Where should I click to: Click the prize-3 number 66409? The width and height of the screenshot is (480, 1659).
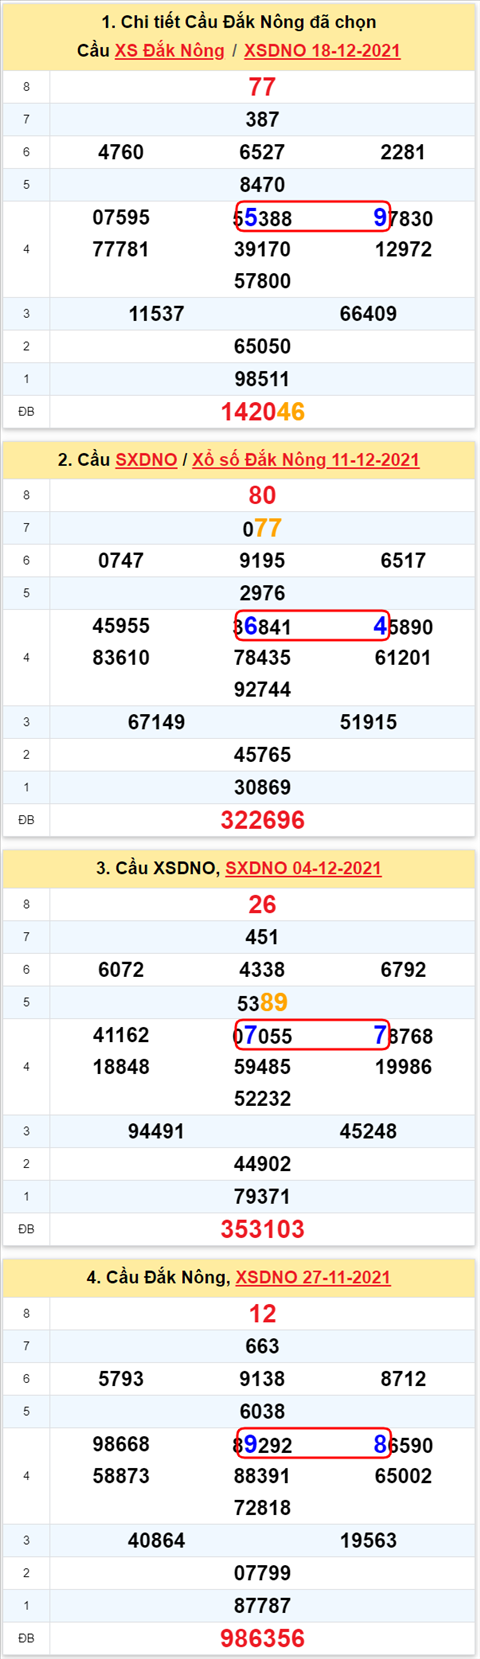[x=368, y=314]
